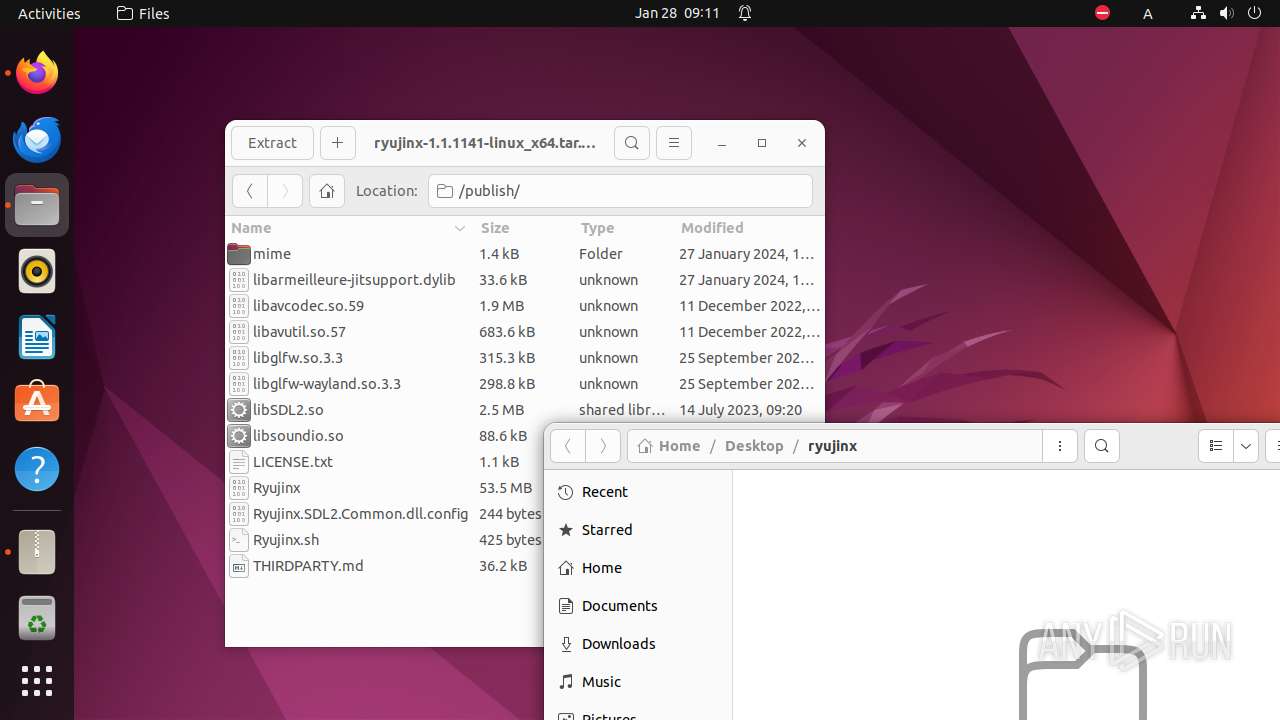The image size is (1280, 720).
Task: Click Desktop in the Files path bar
Action: pos(754,446)
